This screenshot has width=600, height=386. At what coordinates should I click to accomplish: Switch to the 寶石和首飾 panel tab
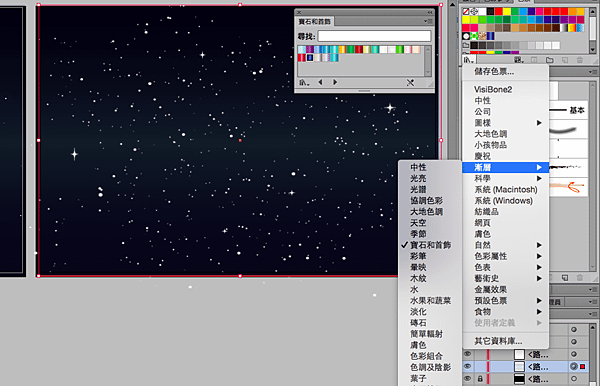click(x=315, y=21)
